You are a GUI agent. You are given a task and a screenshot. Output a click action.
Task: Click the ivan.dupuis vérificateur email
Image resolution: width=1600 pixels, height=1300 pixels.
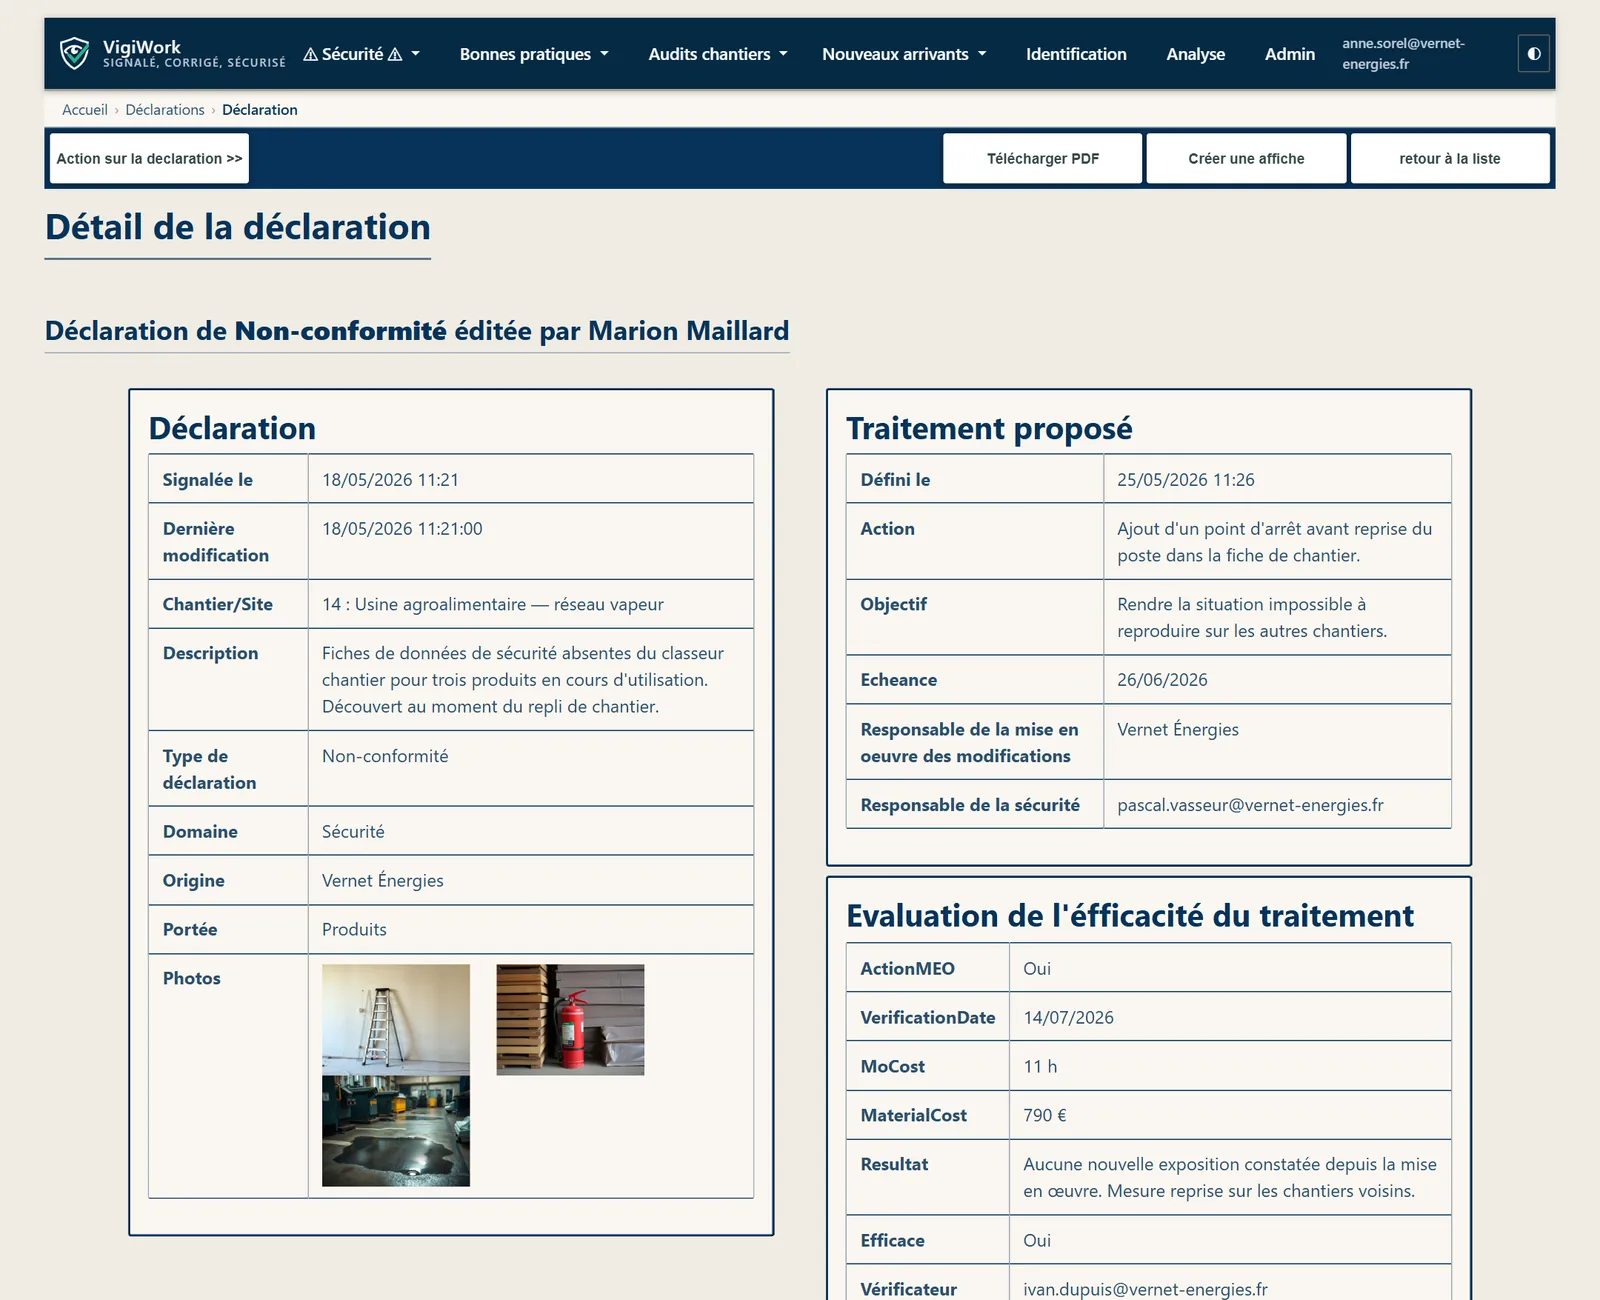(1145, 1289)
